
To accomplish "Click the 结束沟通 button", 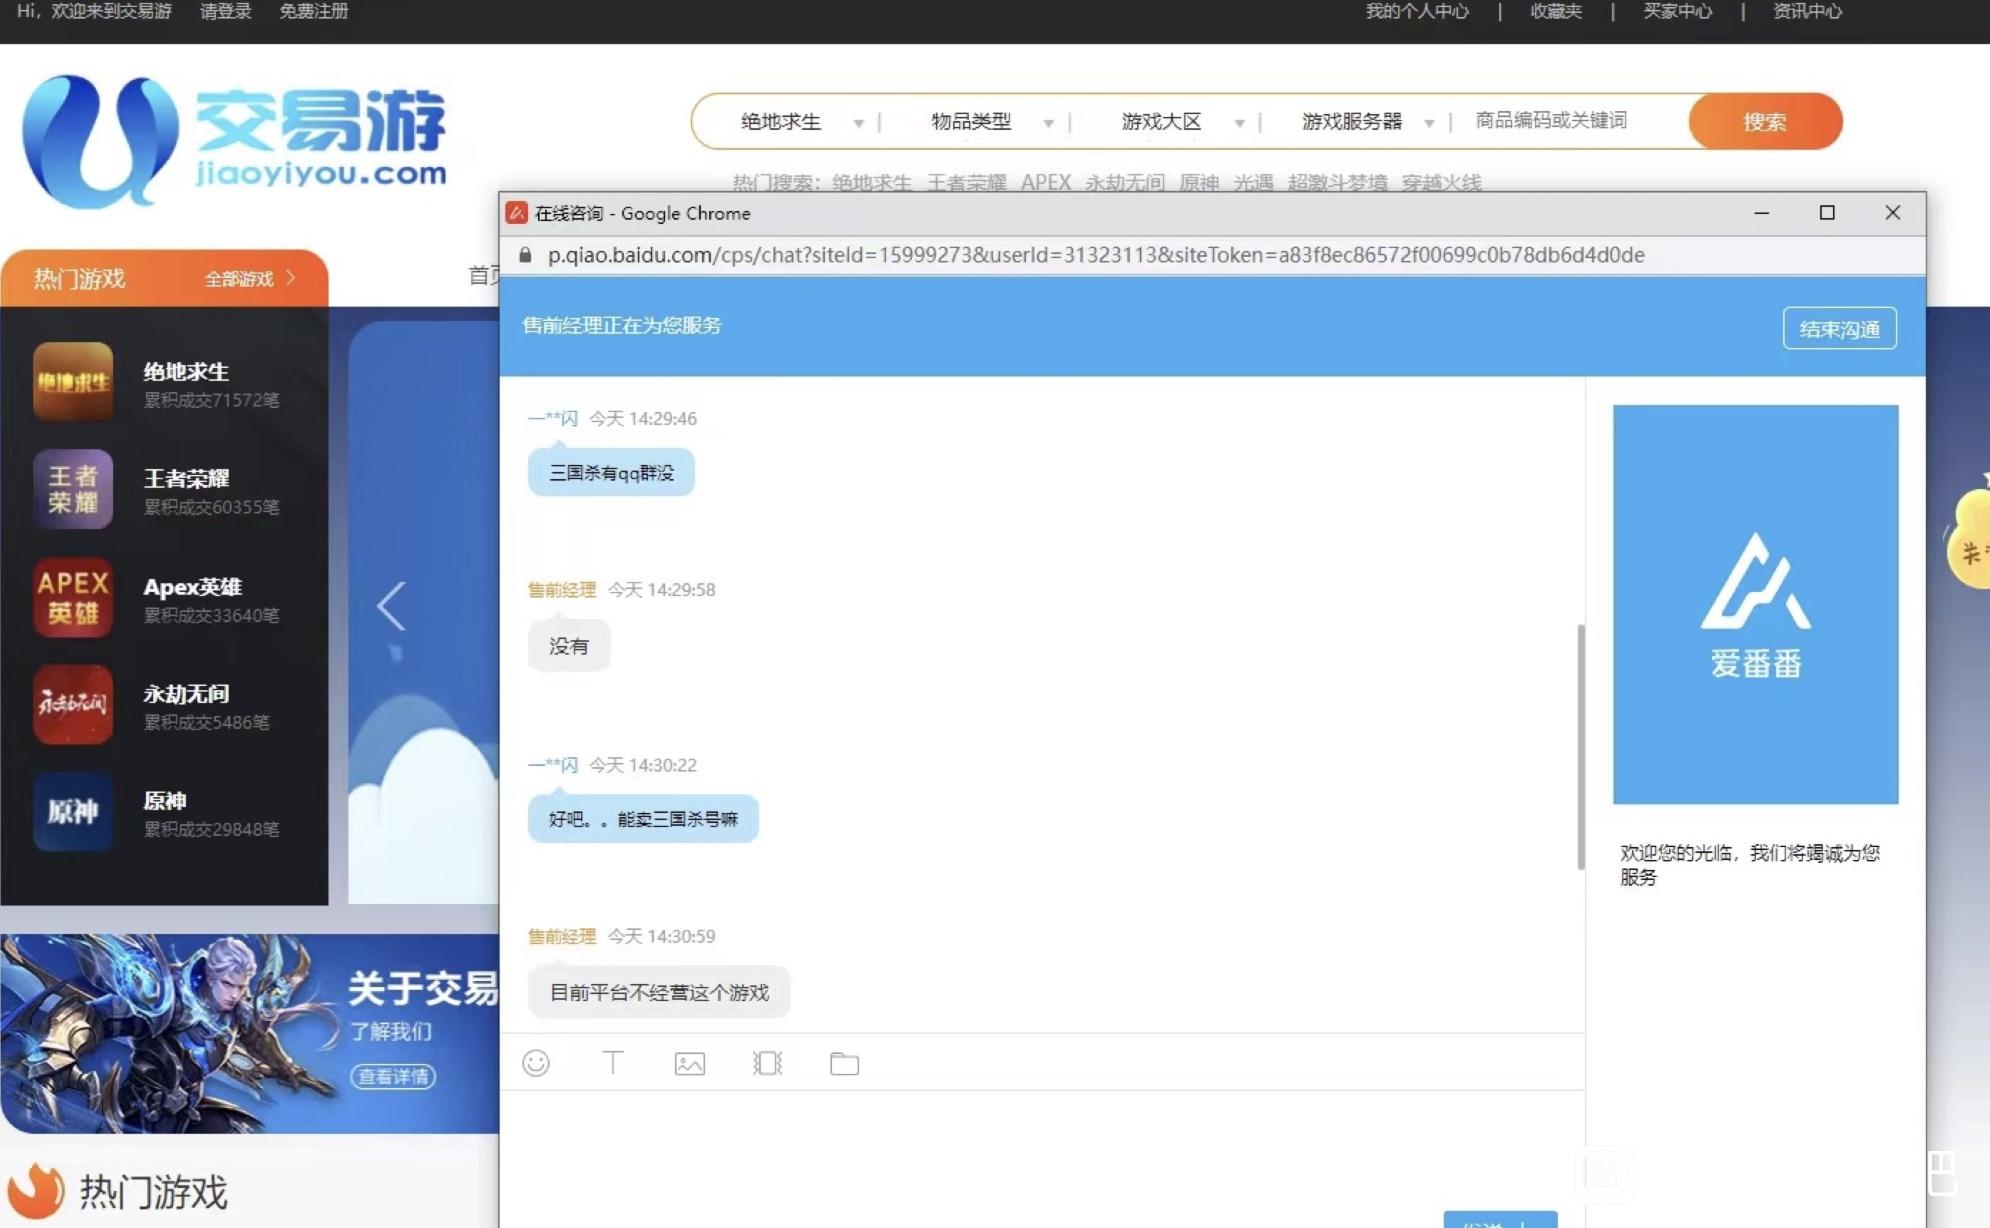I will tap(1839, 329).
